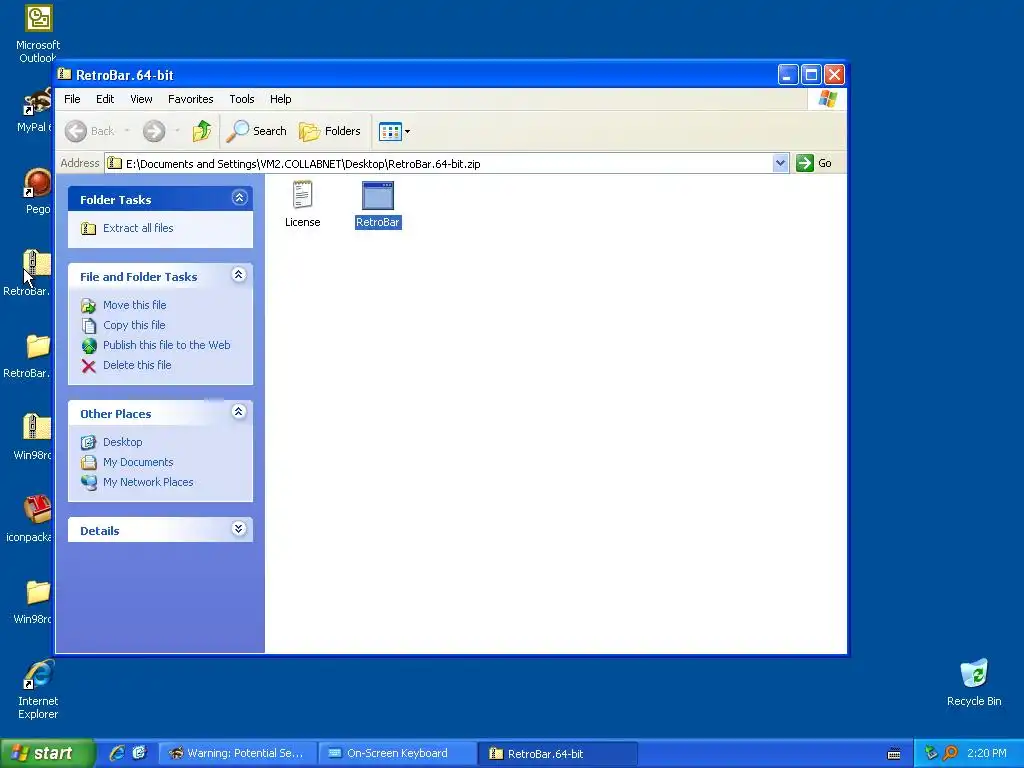Collapse the File and Folder Tasks panel
Screen dimensions: 1024x768
point(239,275)
